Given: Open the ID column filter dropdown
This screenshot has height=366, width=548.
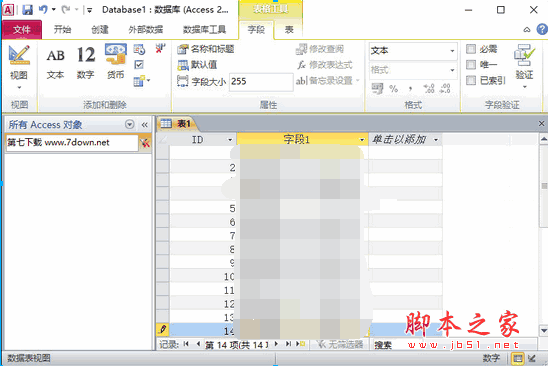Looking at the screenshot, I should pos(230,140).
